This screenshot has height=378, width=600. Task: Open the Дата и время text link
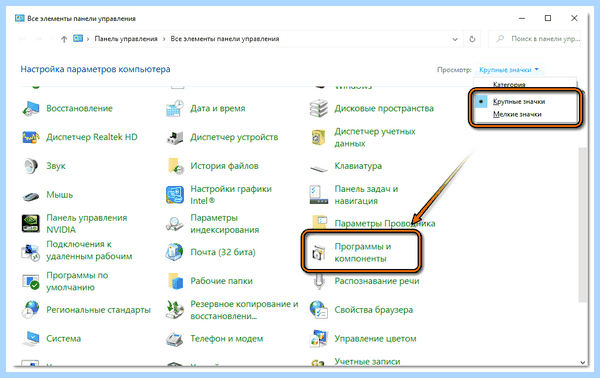click(x=218, y=109)
